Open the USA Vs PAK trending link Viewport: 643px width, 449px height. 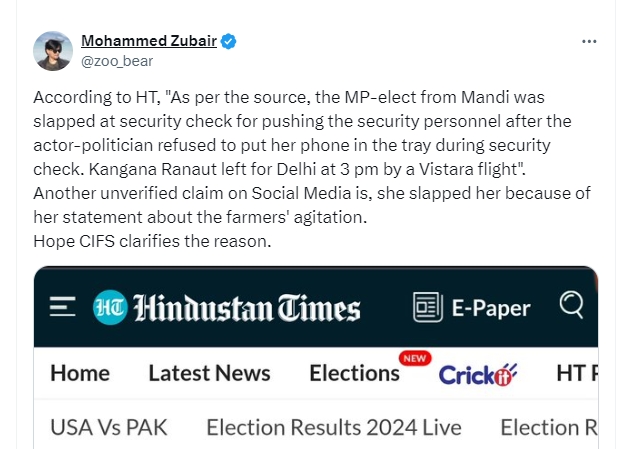(x=109, y=428)
